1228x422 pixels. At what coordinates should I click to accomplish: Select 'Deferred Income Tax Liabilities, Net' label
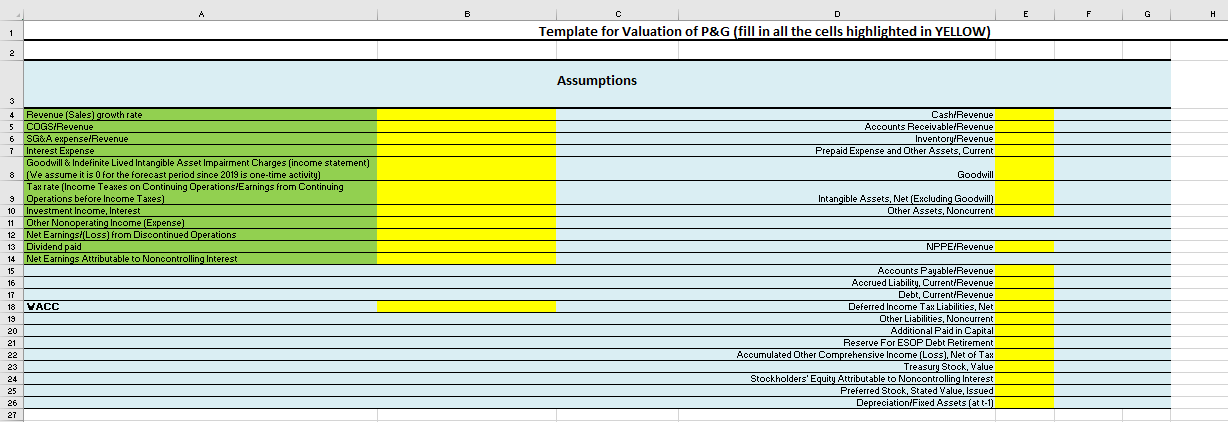pos(838,307)
